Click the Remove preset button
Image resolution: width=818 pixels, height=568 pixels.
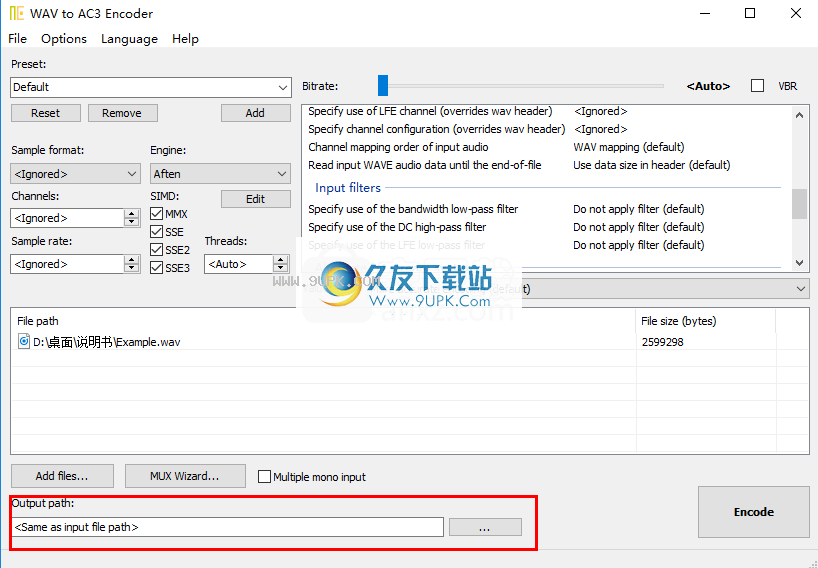pos(123,113)
